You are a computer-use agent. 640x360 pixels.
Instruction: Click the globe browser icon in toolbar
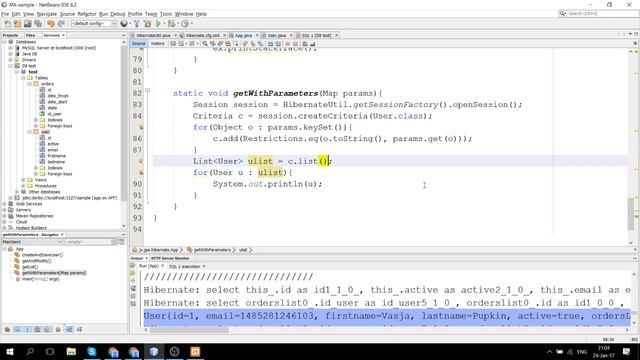point(124,24)
